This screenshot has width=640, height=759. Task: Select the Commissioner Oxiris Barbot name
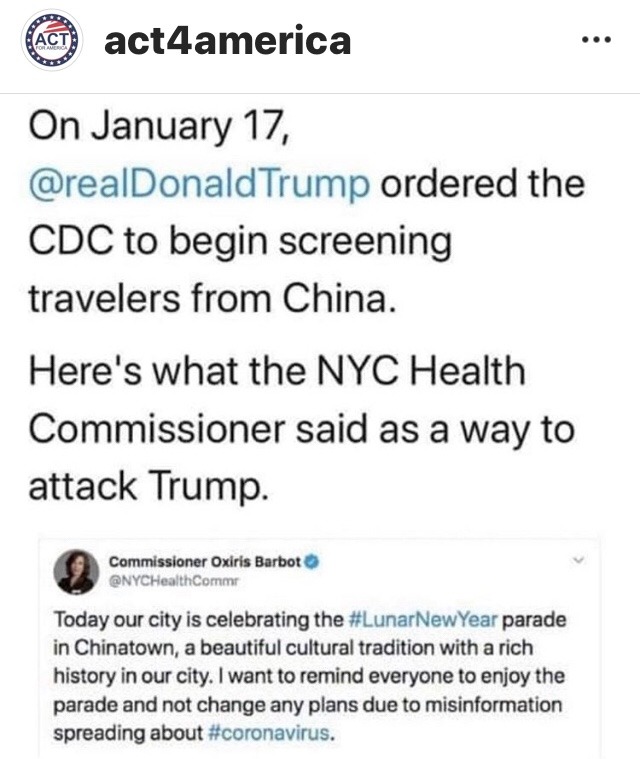(x=205, y=562)
